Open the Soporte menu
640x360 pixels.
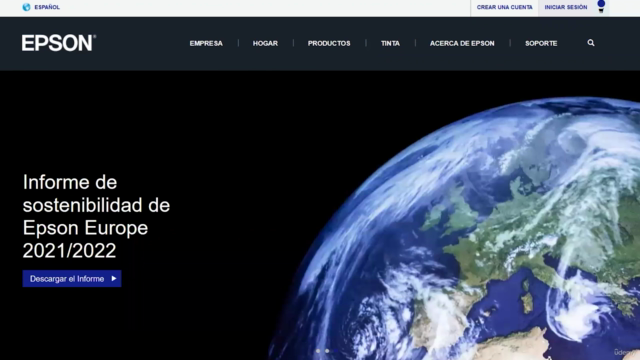541,43
